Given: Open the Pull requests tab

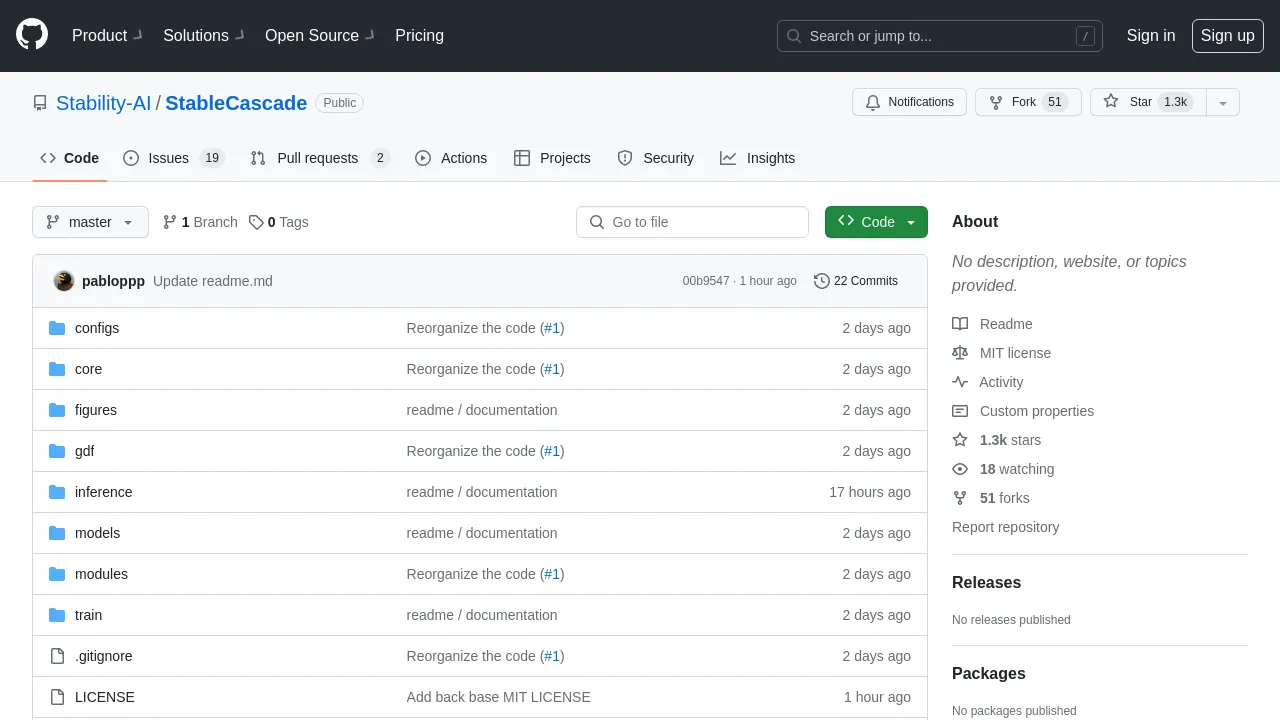Looking at the screenshot, I should [x=318, y=158].
